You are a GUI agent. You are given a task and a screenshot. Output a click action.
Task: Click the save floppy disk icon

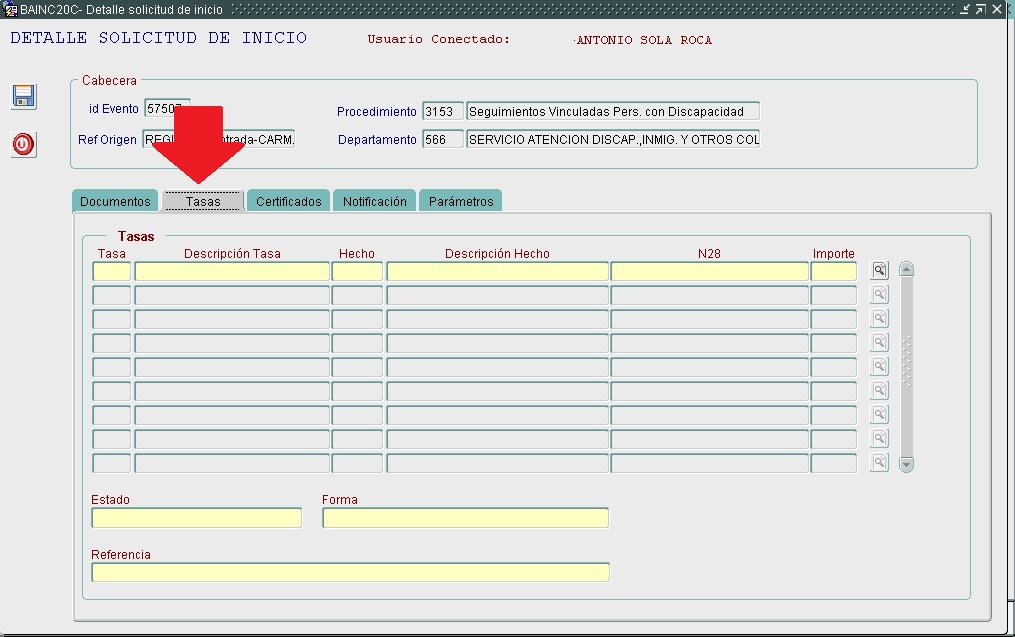tap(24, 96)
